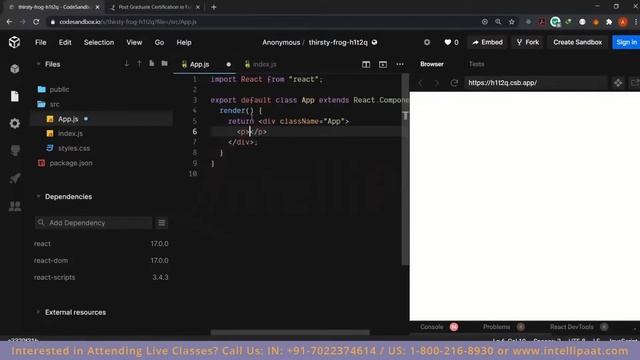This screenshot has height=360, width=640.
Task: Go back in the preview browser
Action: pos(420,83)
